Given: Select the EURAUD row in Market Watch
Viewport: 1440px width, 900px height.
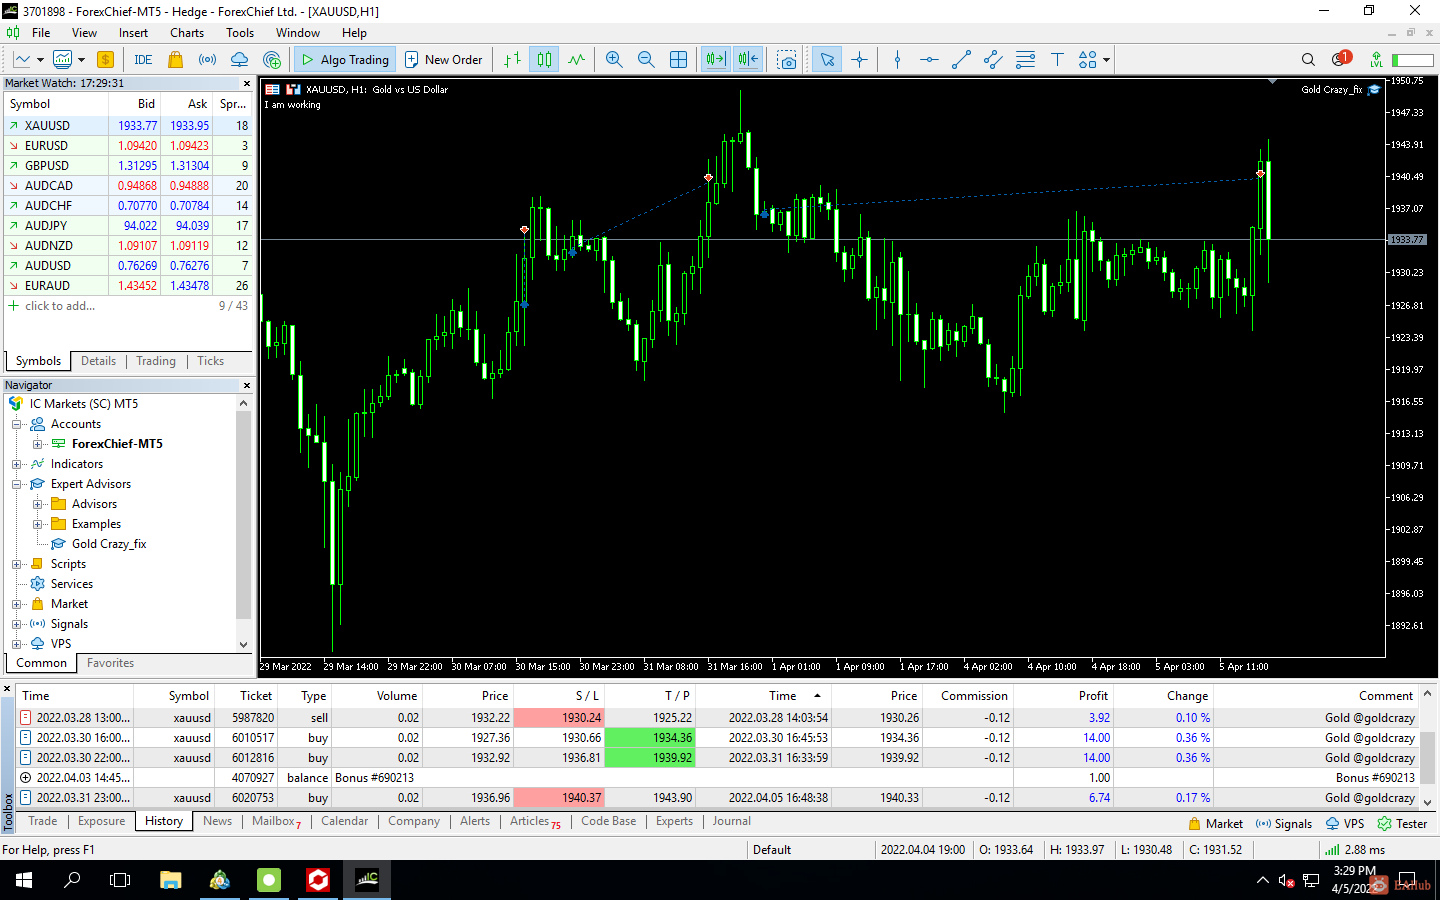Looking at the screenshot, I should point(128,286).
